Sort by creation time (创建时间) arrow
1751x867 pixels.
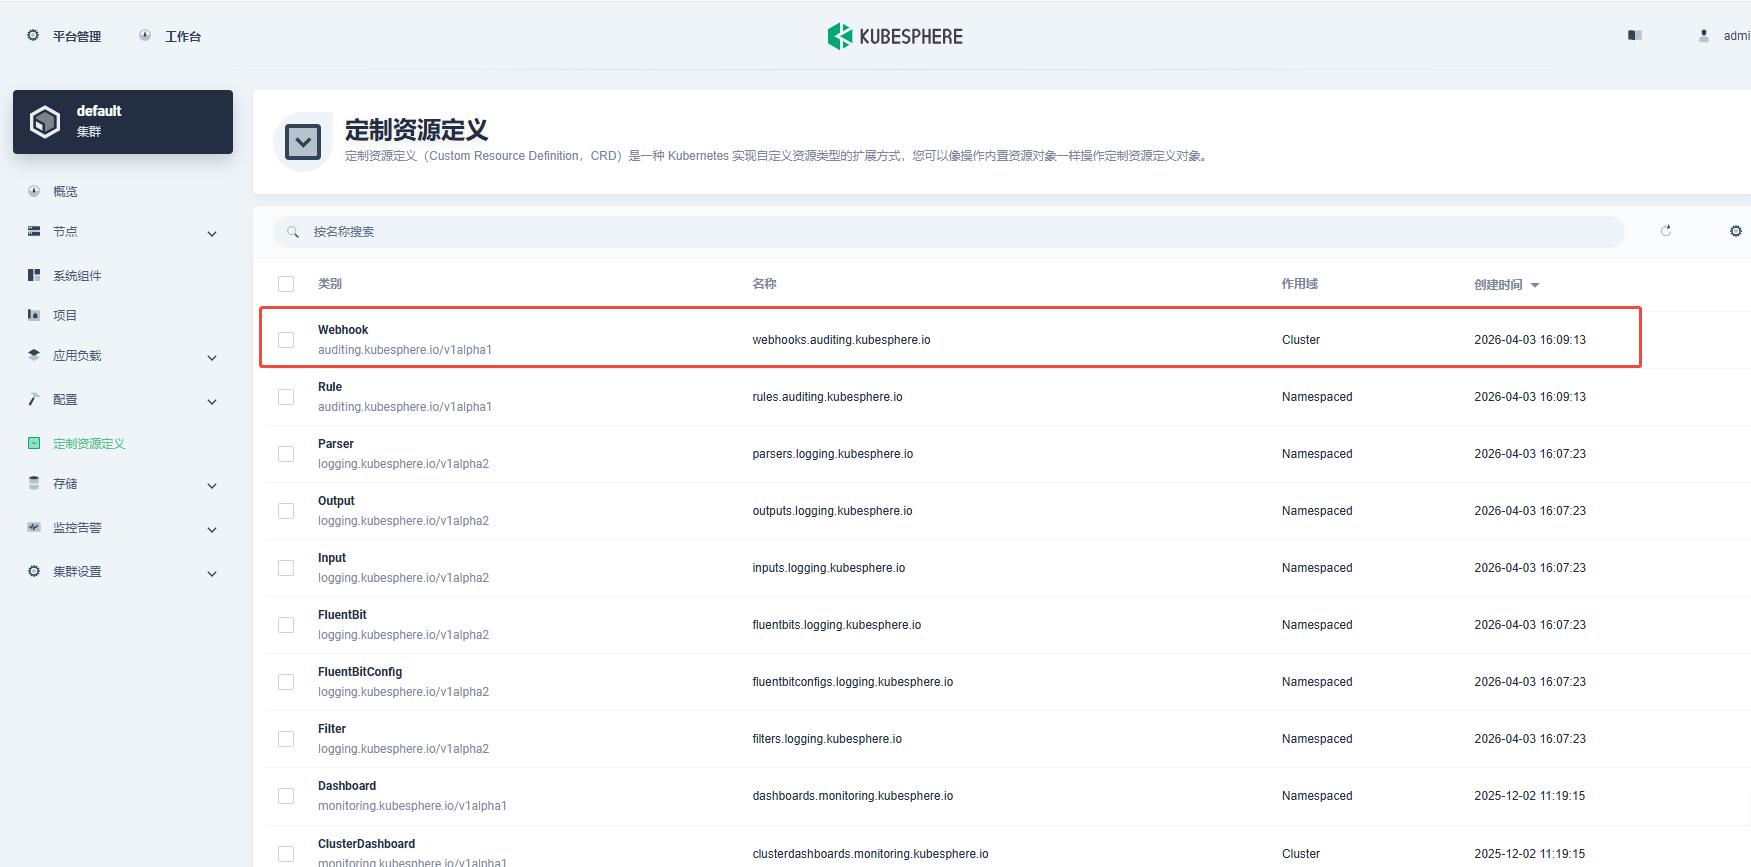pos(1535,285)
